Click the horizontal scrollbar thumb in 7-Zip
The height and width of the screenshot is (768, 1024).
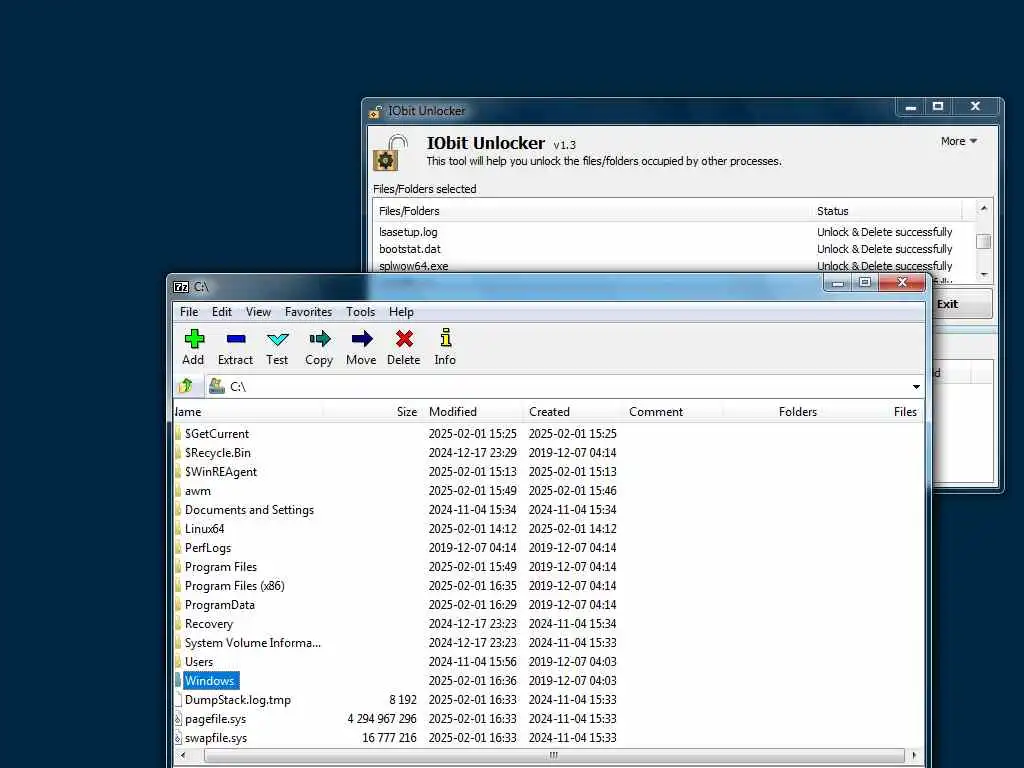(x=554, y=756)
